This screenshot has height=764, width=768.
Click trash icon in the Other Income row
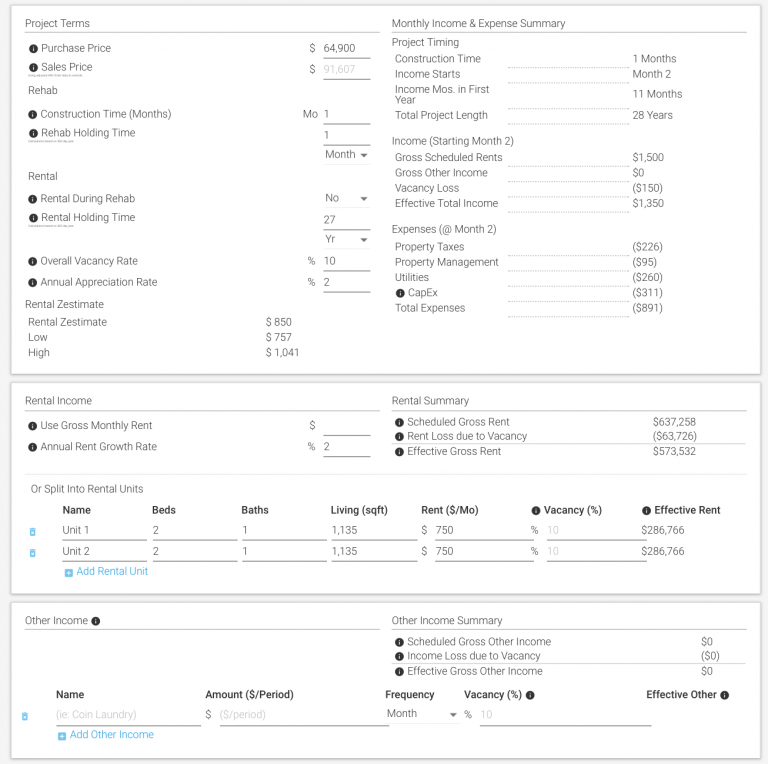point(25,716)
